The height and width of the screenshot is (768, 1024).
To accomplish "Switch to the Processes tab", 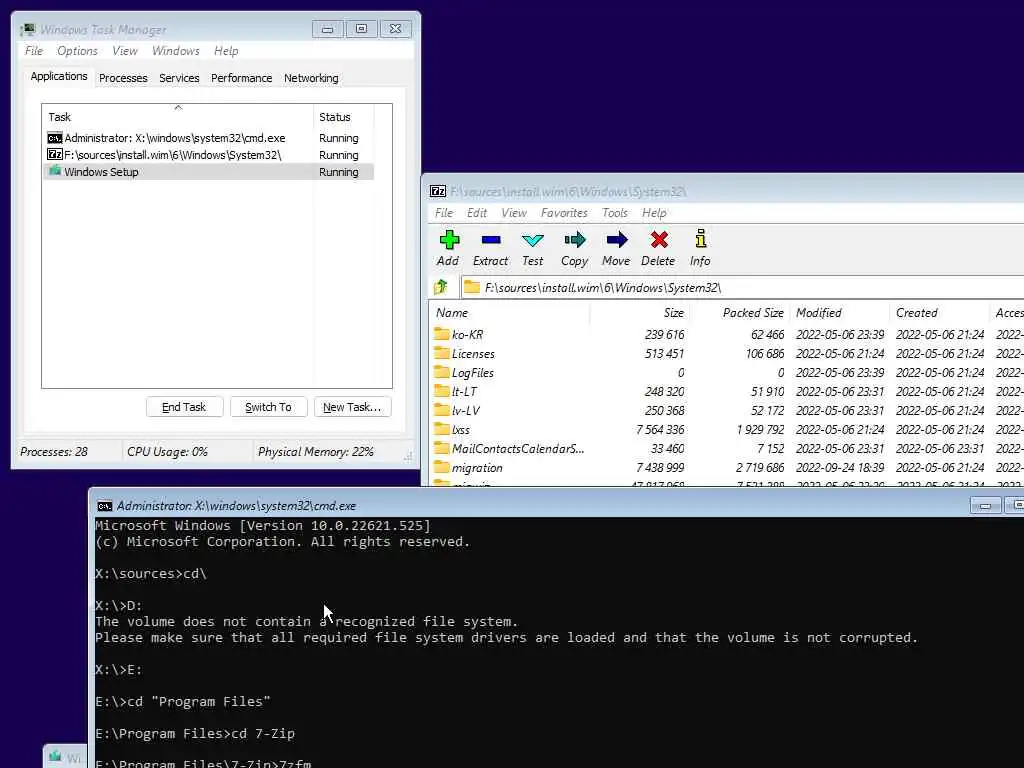I will click(123, 78).
